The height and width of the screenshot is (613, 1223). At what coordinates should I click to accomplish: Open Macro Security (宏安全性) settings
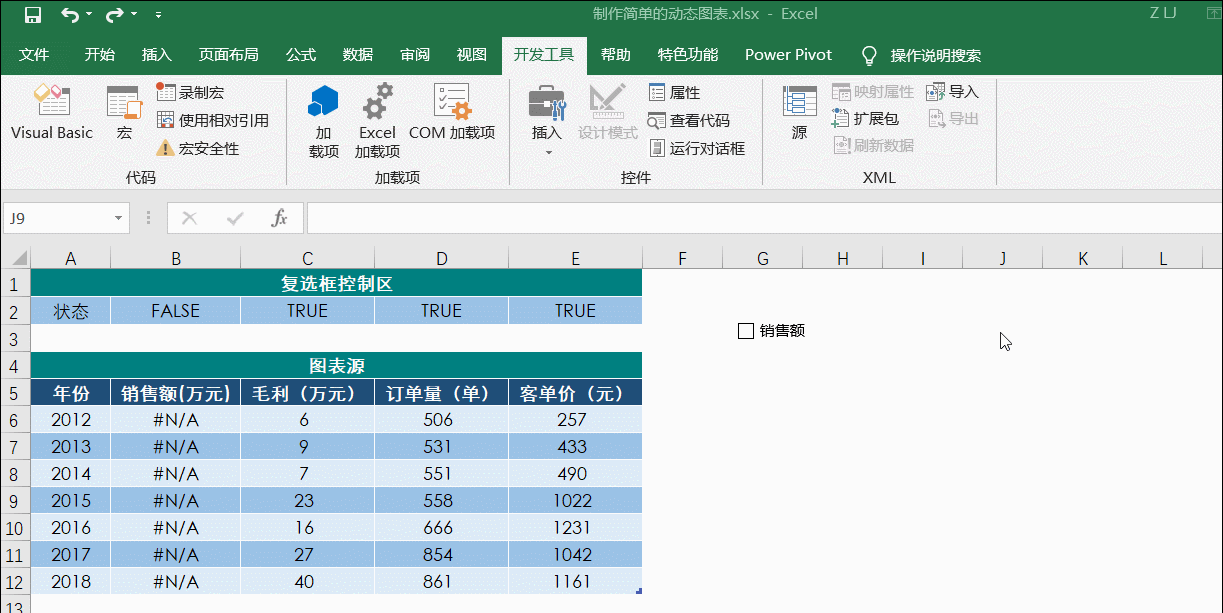pyautogui.click(x=198, y=148)
